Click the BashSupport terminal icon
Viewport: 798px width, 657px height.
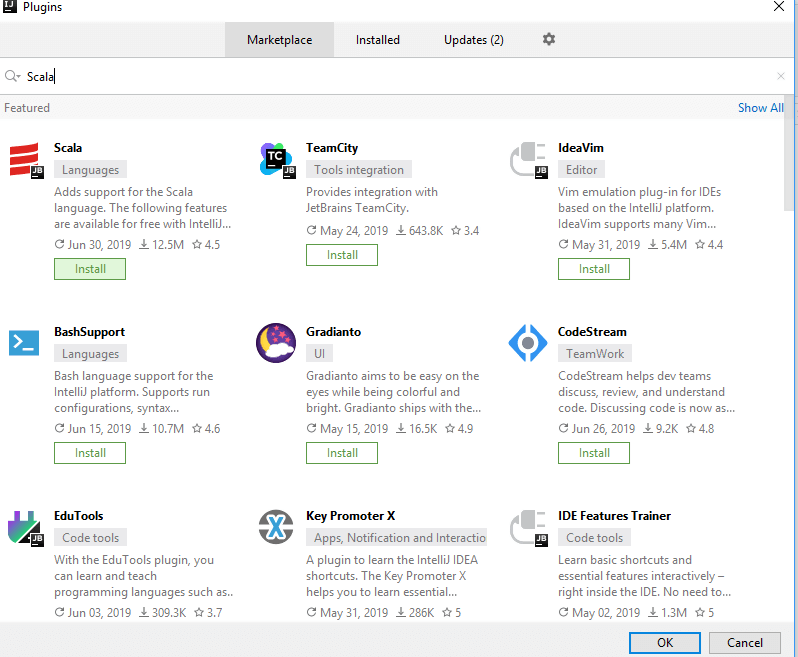[24, 343]
